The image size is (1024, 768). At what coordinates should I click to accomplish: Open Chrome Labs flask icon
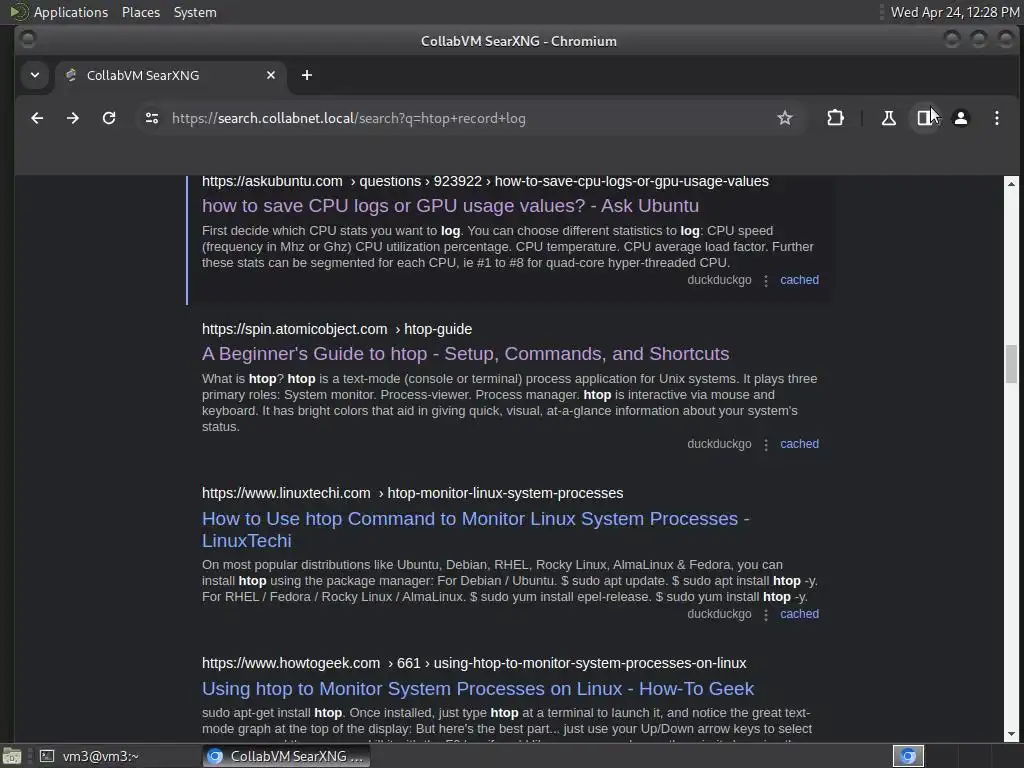coord(888,118)
